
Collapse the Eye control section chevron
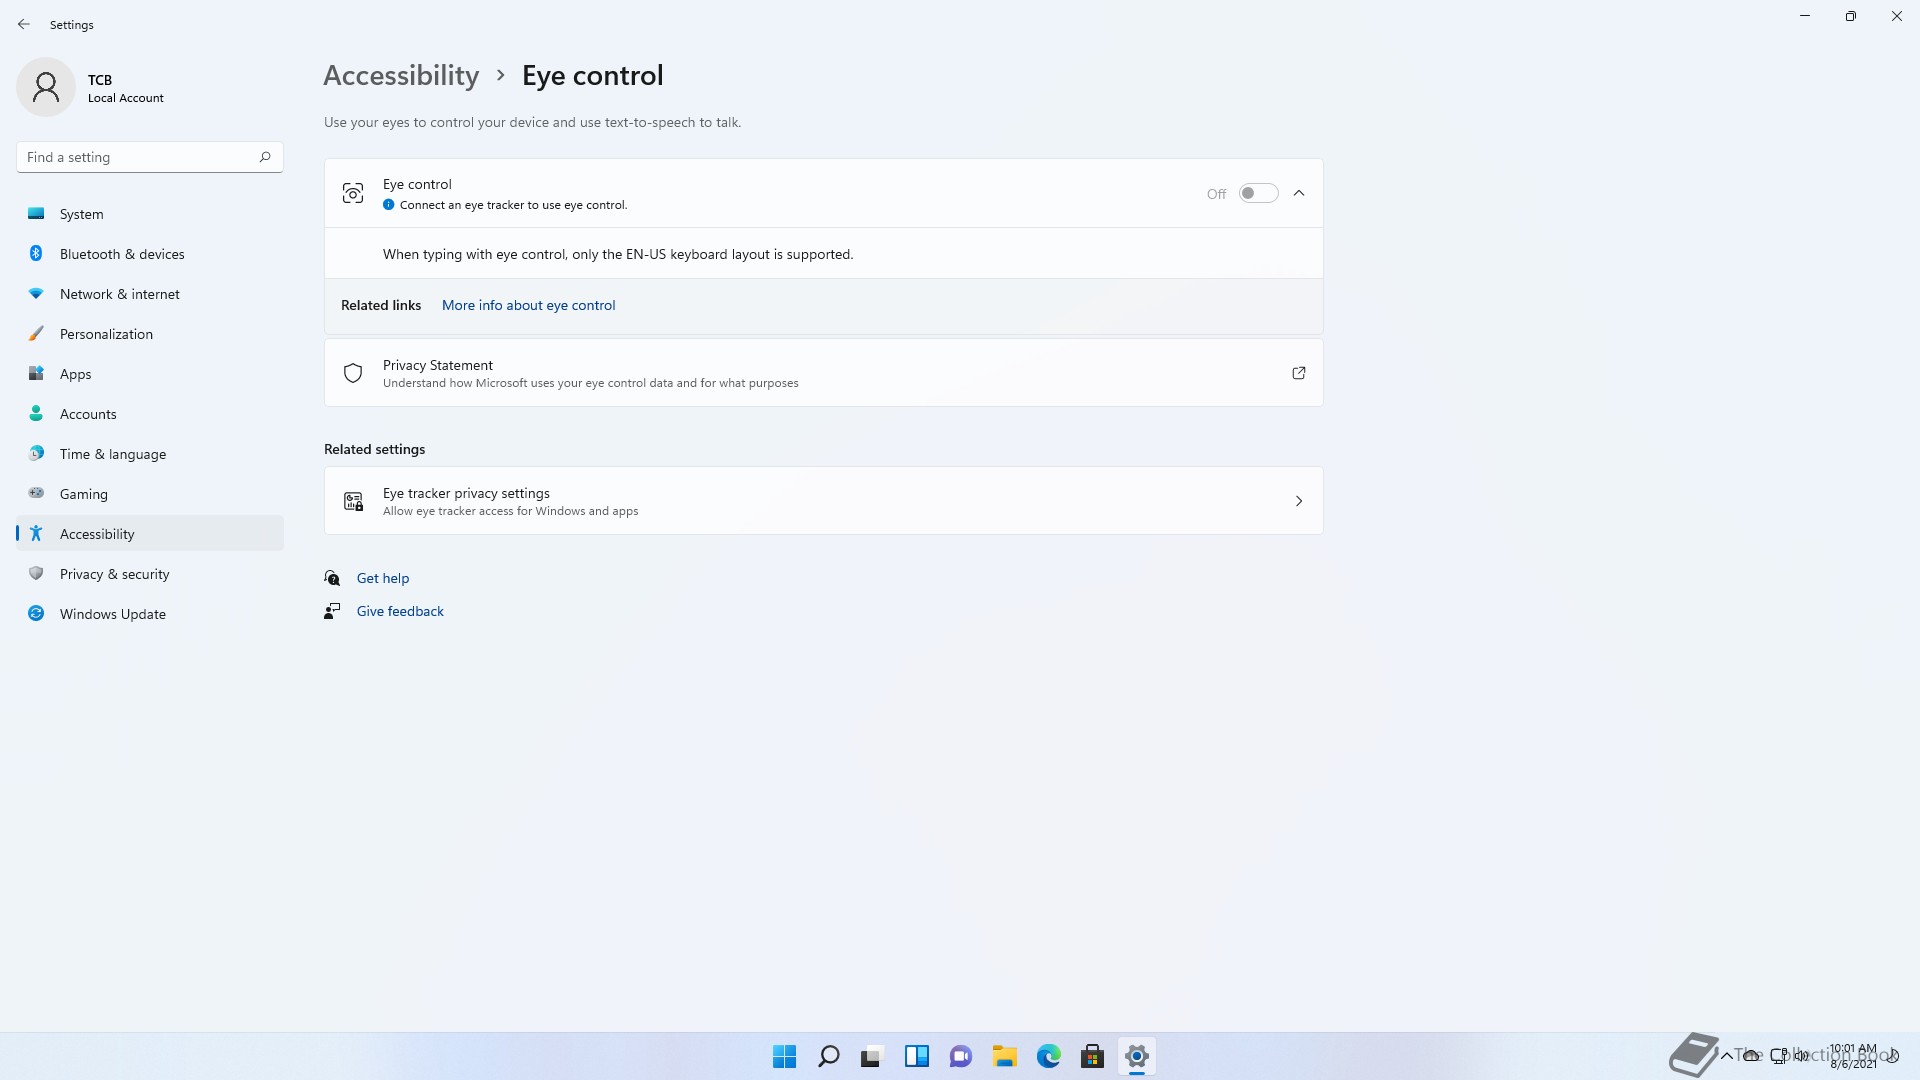click(1299, 194)
